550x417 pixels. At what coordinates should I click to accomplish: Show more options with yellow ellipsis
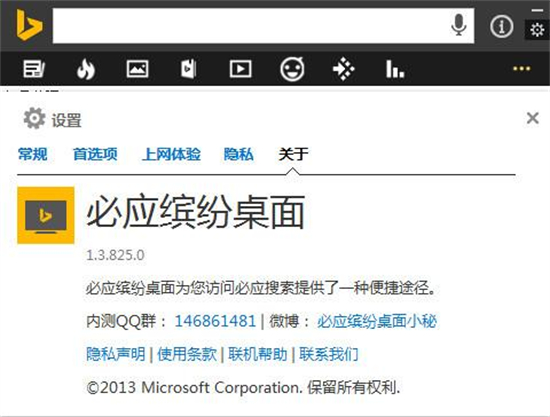pyautogui.click(x=522, y=68)
